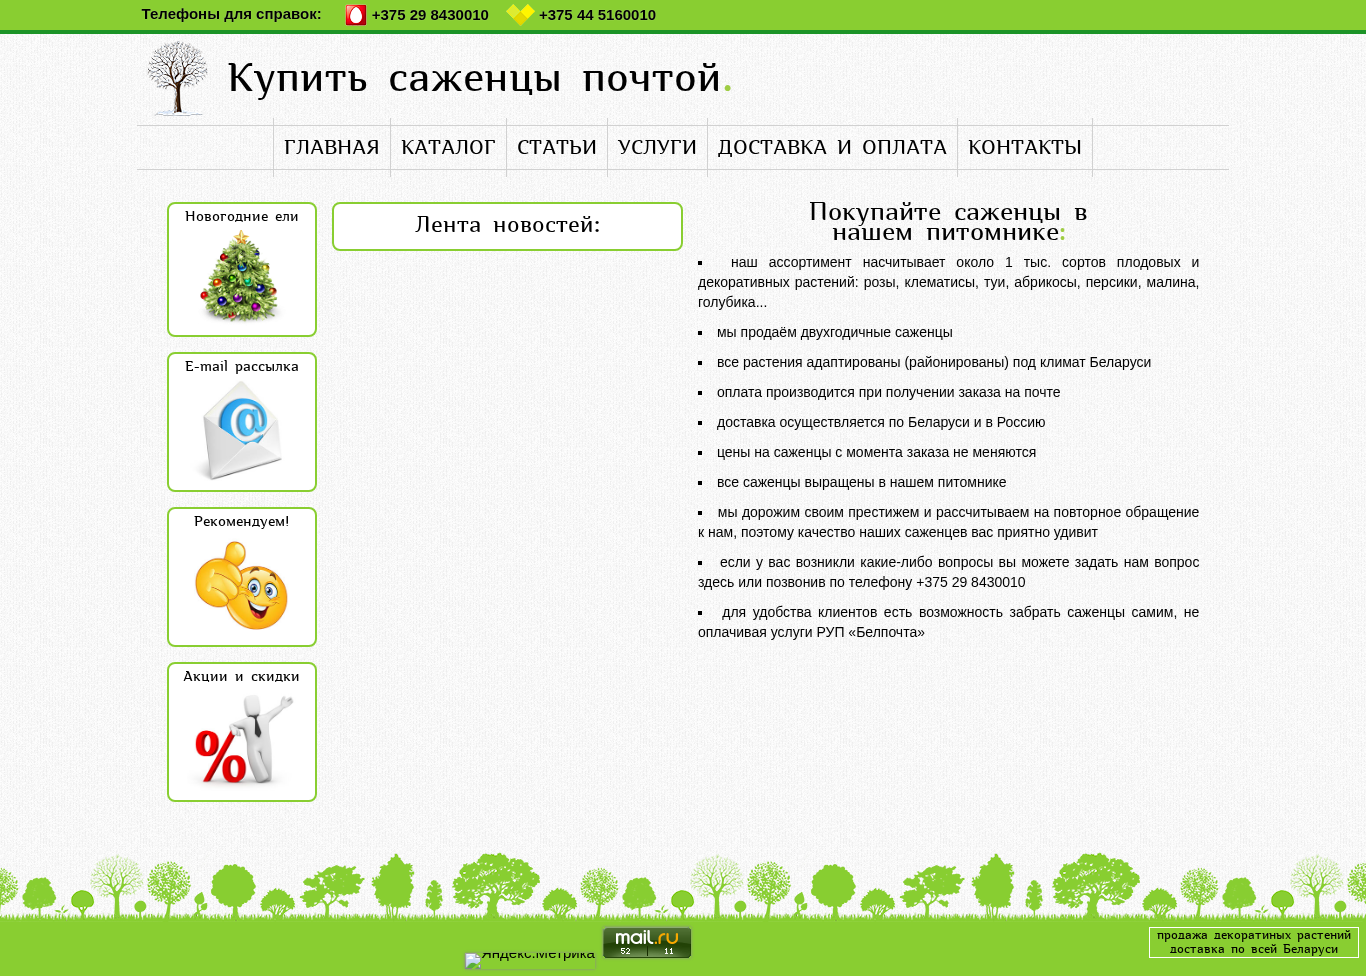Select the УСЛУГИ menu item
Viewport: 1366px width, 976px height.
[x=657, y=147]
